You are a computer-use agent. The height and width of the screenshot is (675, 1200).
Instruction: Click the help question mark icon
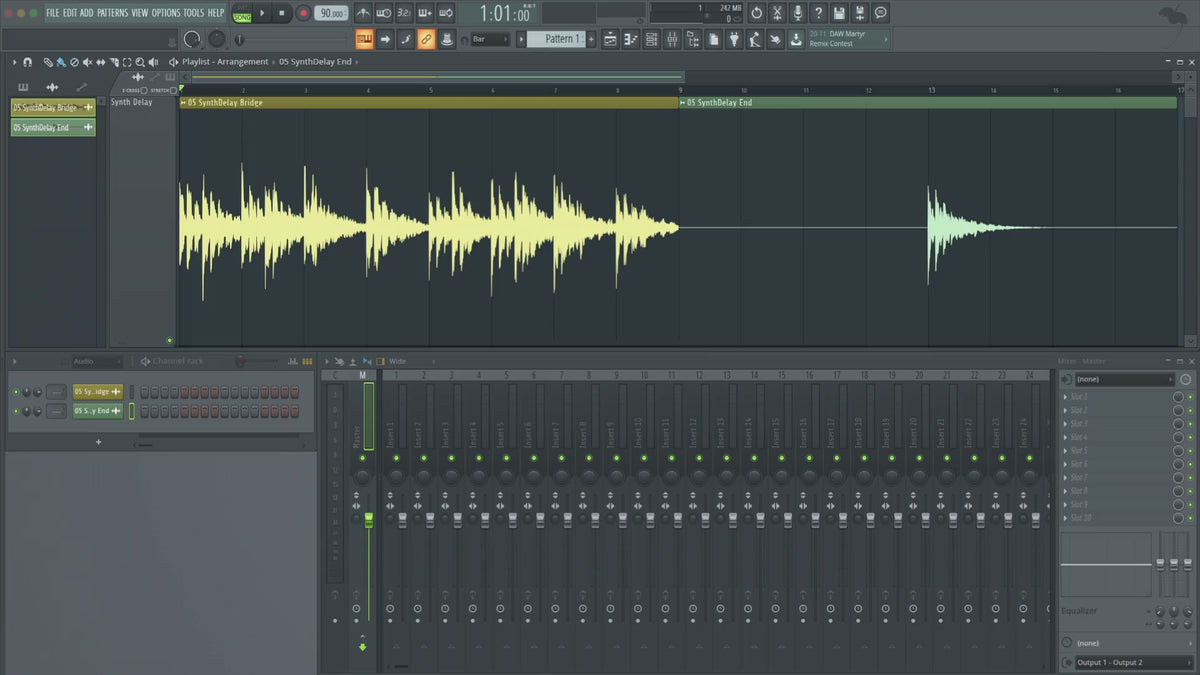(x=818, y=13)
